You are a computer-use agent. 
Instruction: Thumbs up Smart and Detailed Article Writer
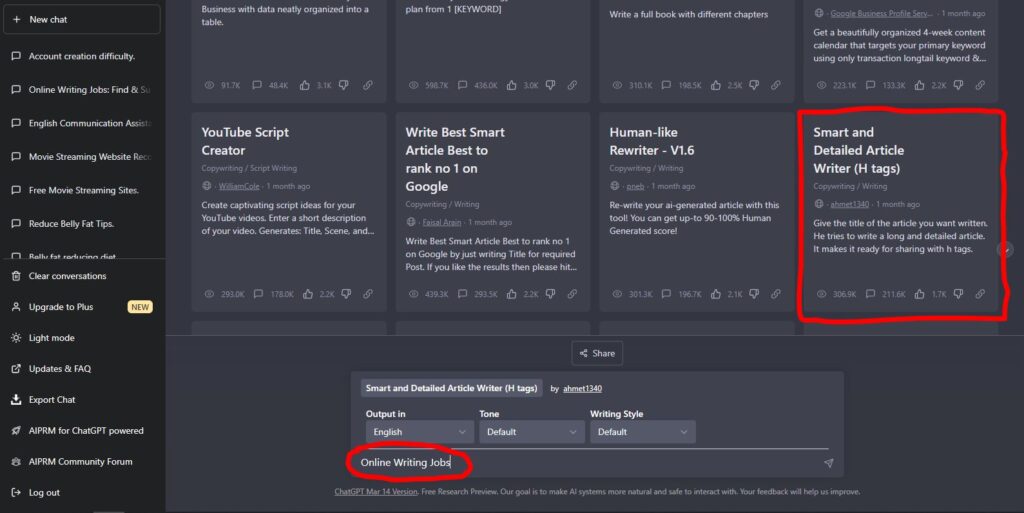[x=920, y=294]
